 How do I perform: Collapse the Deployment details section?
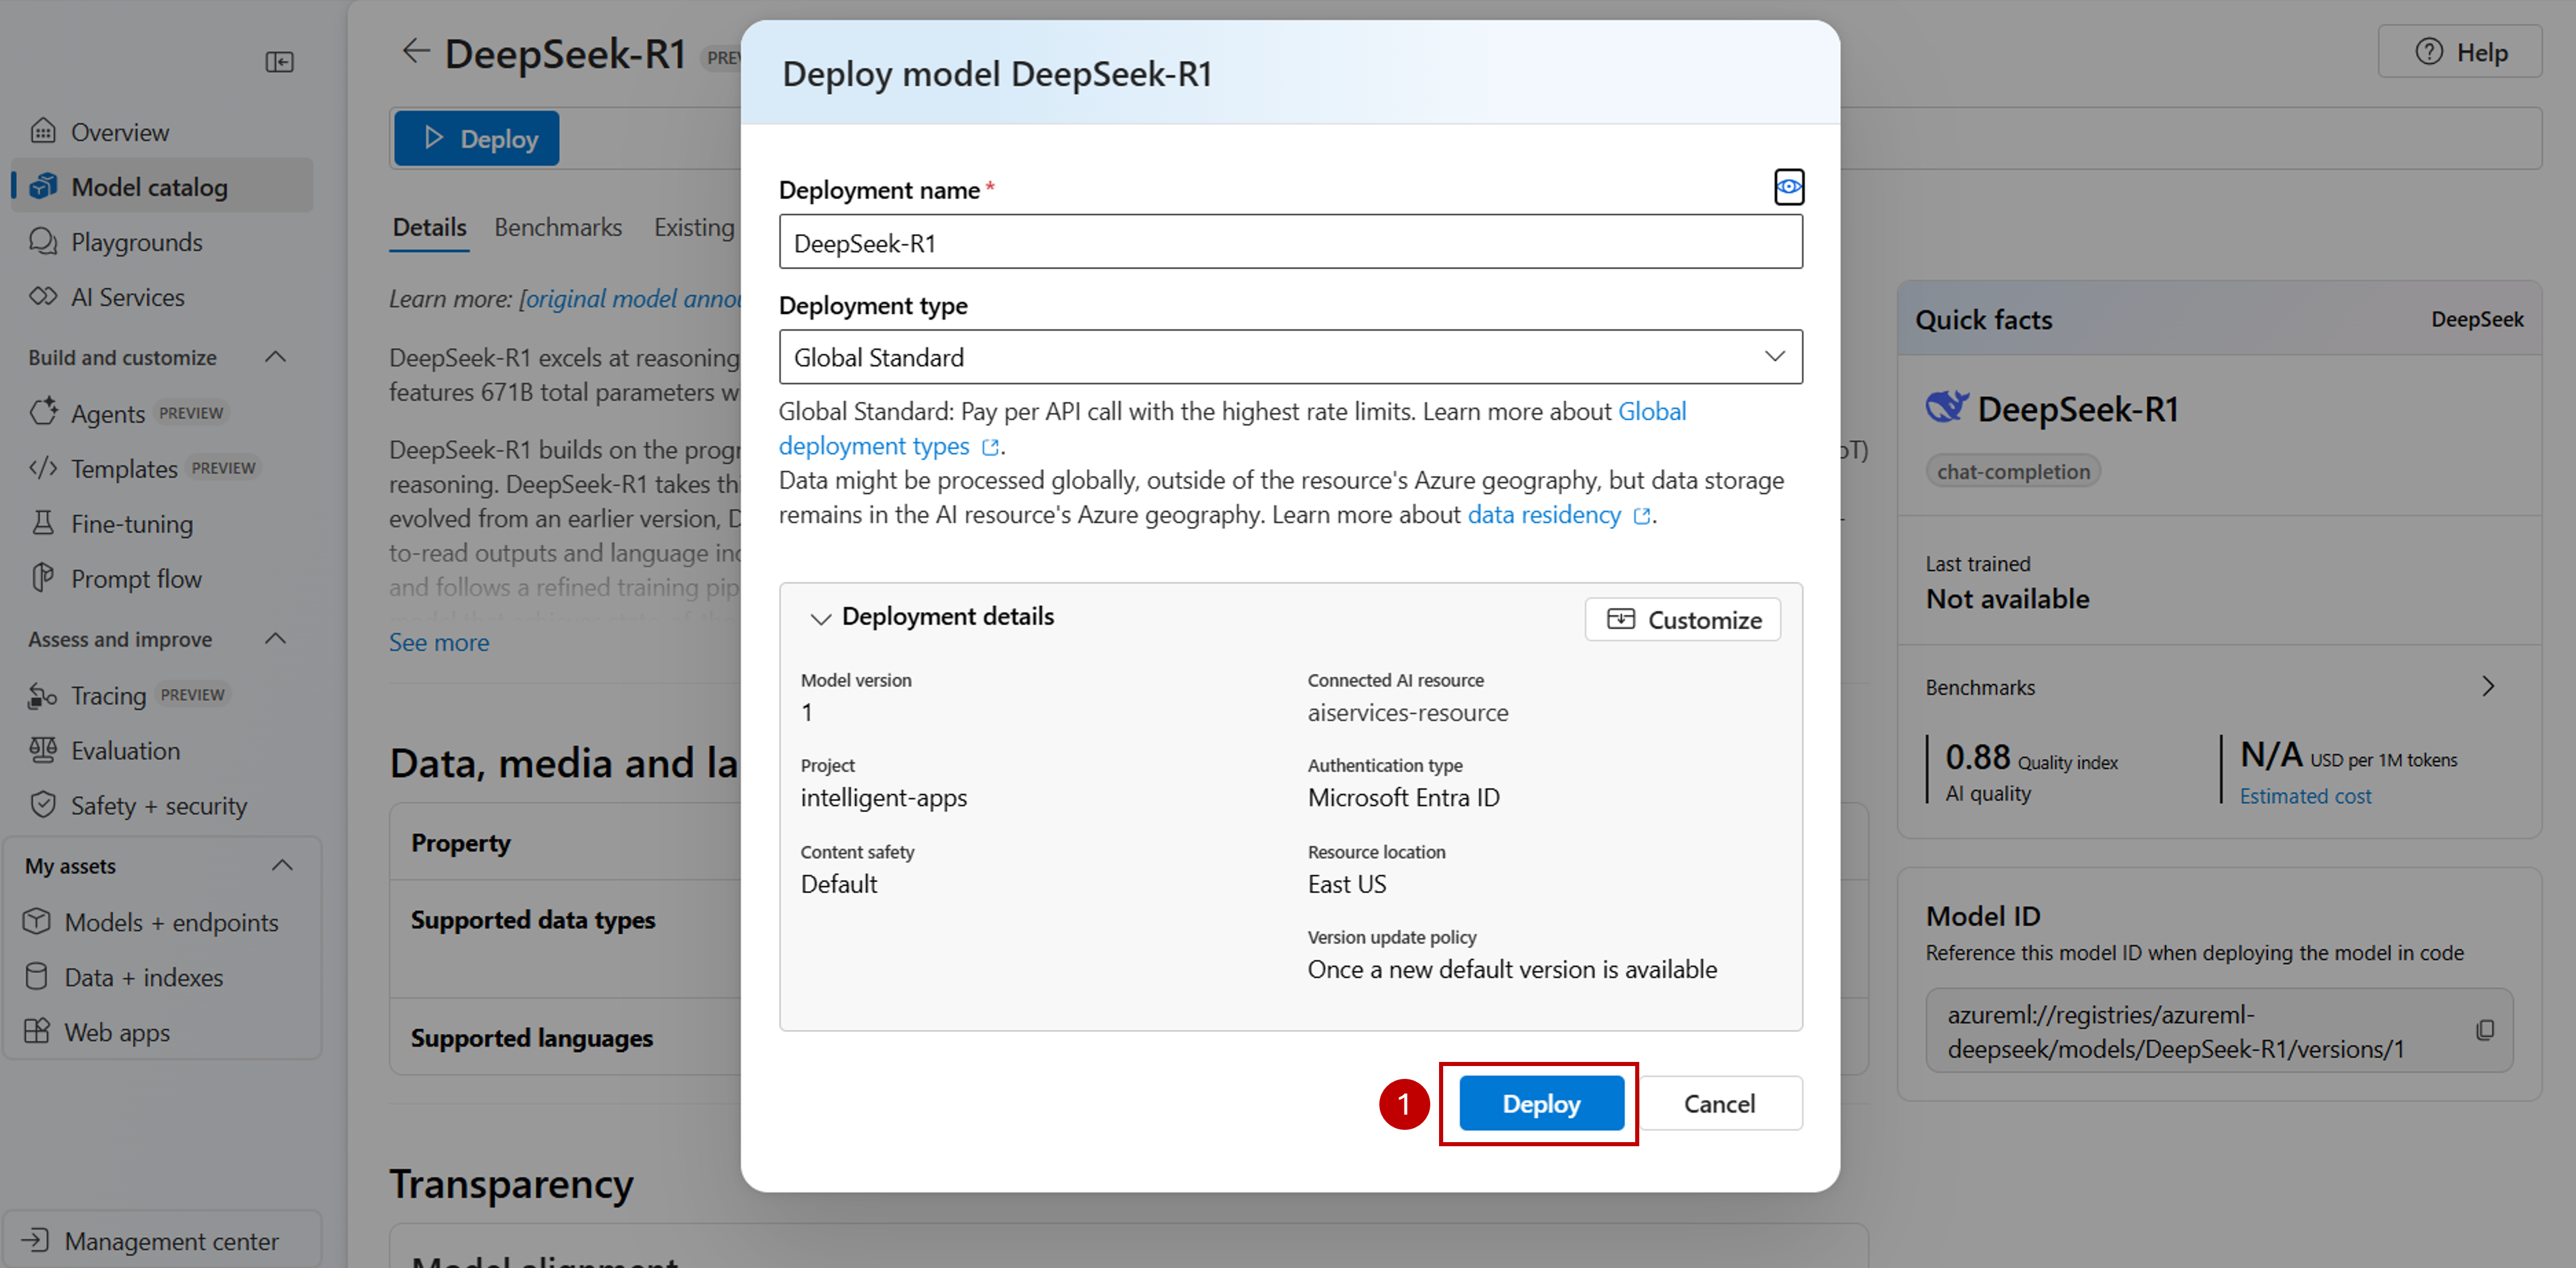pyautogui.click(x=821, y=618)
